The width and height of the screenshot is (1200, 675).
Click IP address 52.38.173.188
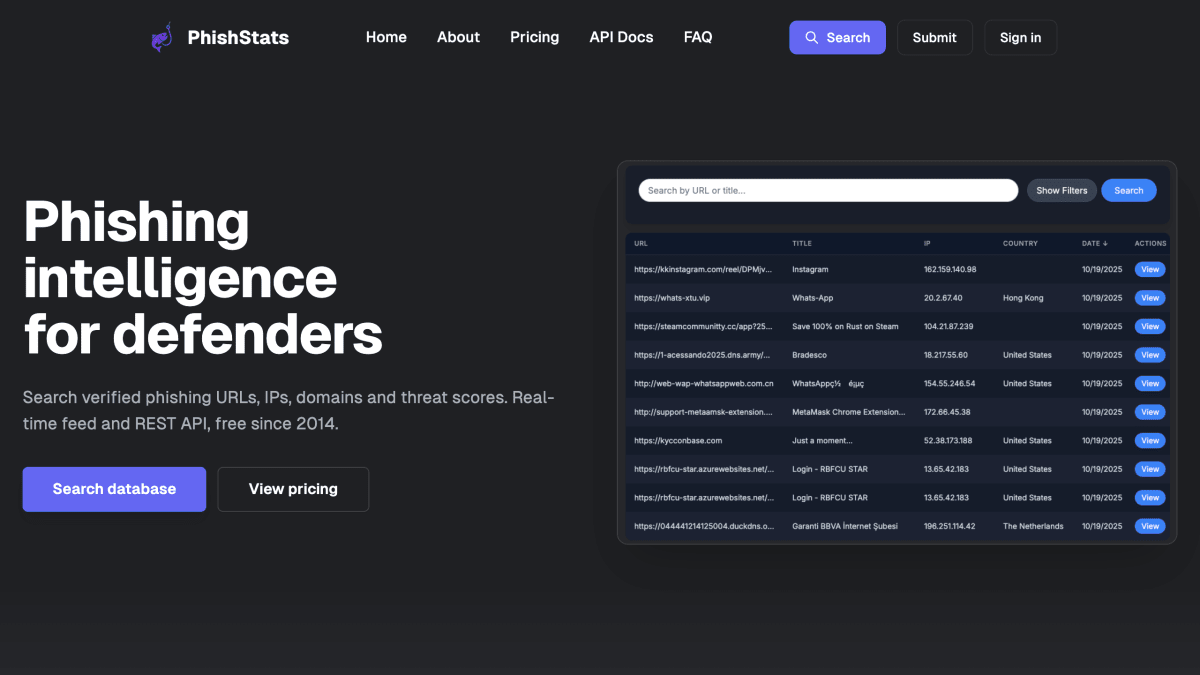pos(948,440)
